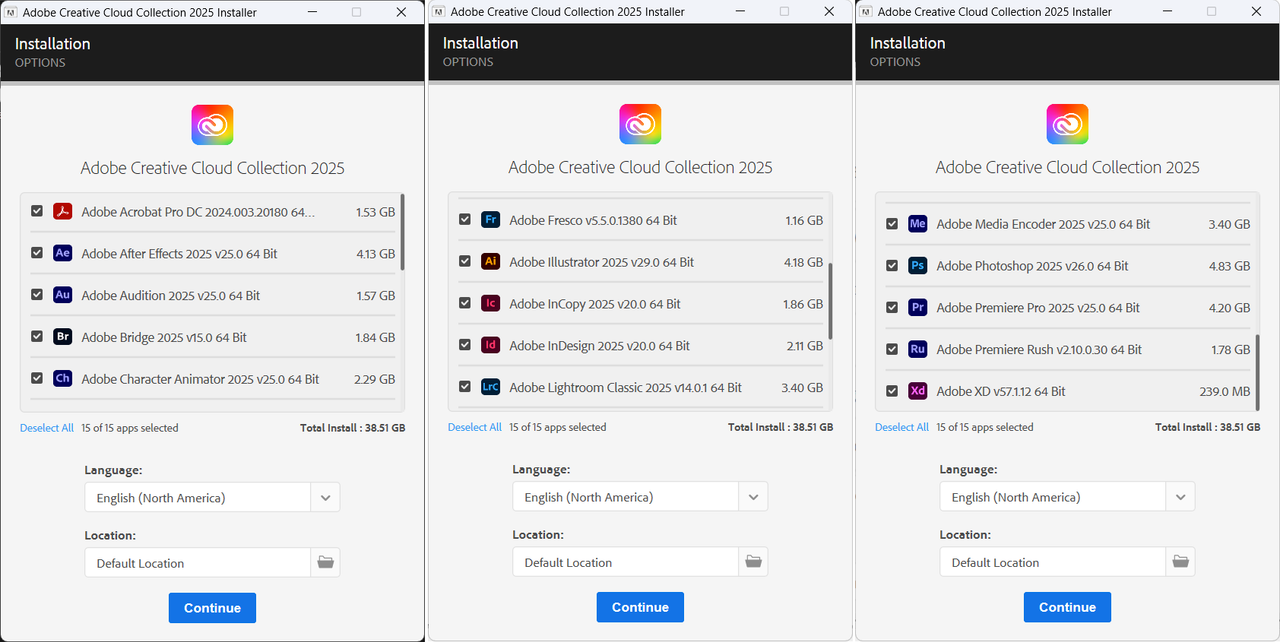Select Adobe Media Encoder 2025 row text
1280x642 pixels.
pos(1043,224)
